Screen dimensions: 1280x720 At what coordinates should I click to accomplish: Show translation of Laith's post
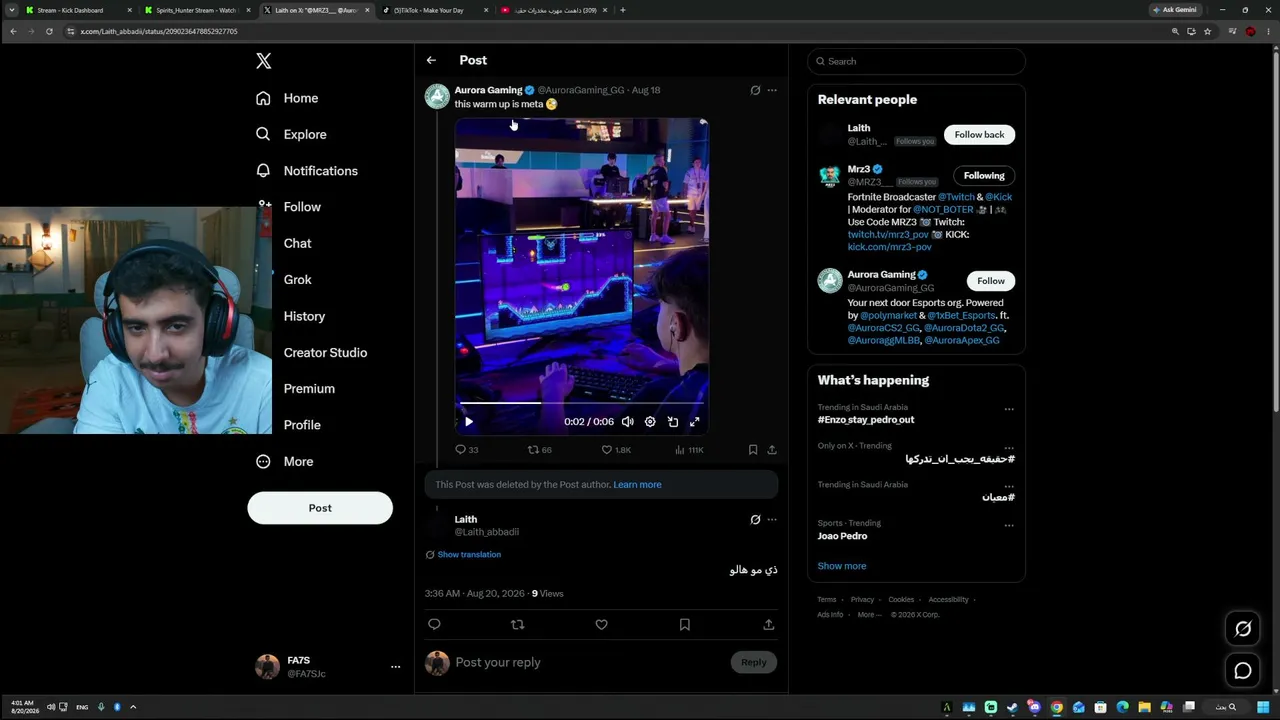click(x=469, y=555)
